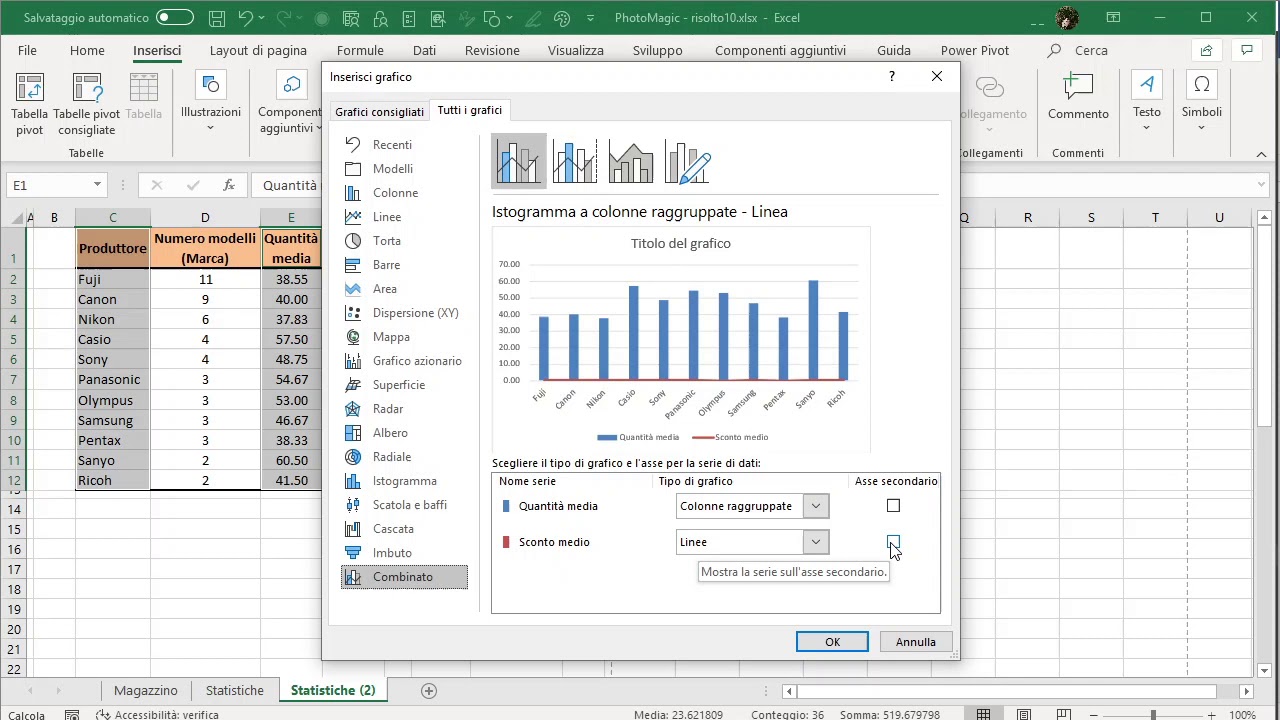The height and width of the screenshot is (720, 1280).
Task: Open the Formule ribbon tab
Action: coord(360,50)
